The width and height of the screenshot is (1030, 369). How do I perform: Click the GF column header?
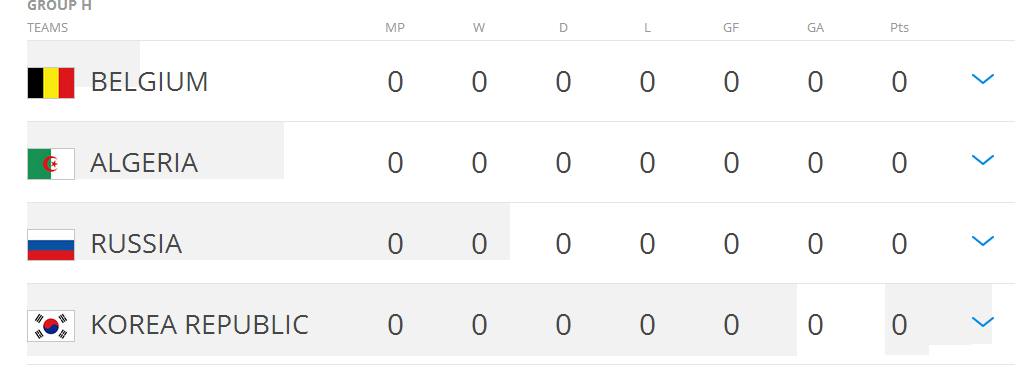point(731,28)
